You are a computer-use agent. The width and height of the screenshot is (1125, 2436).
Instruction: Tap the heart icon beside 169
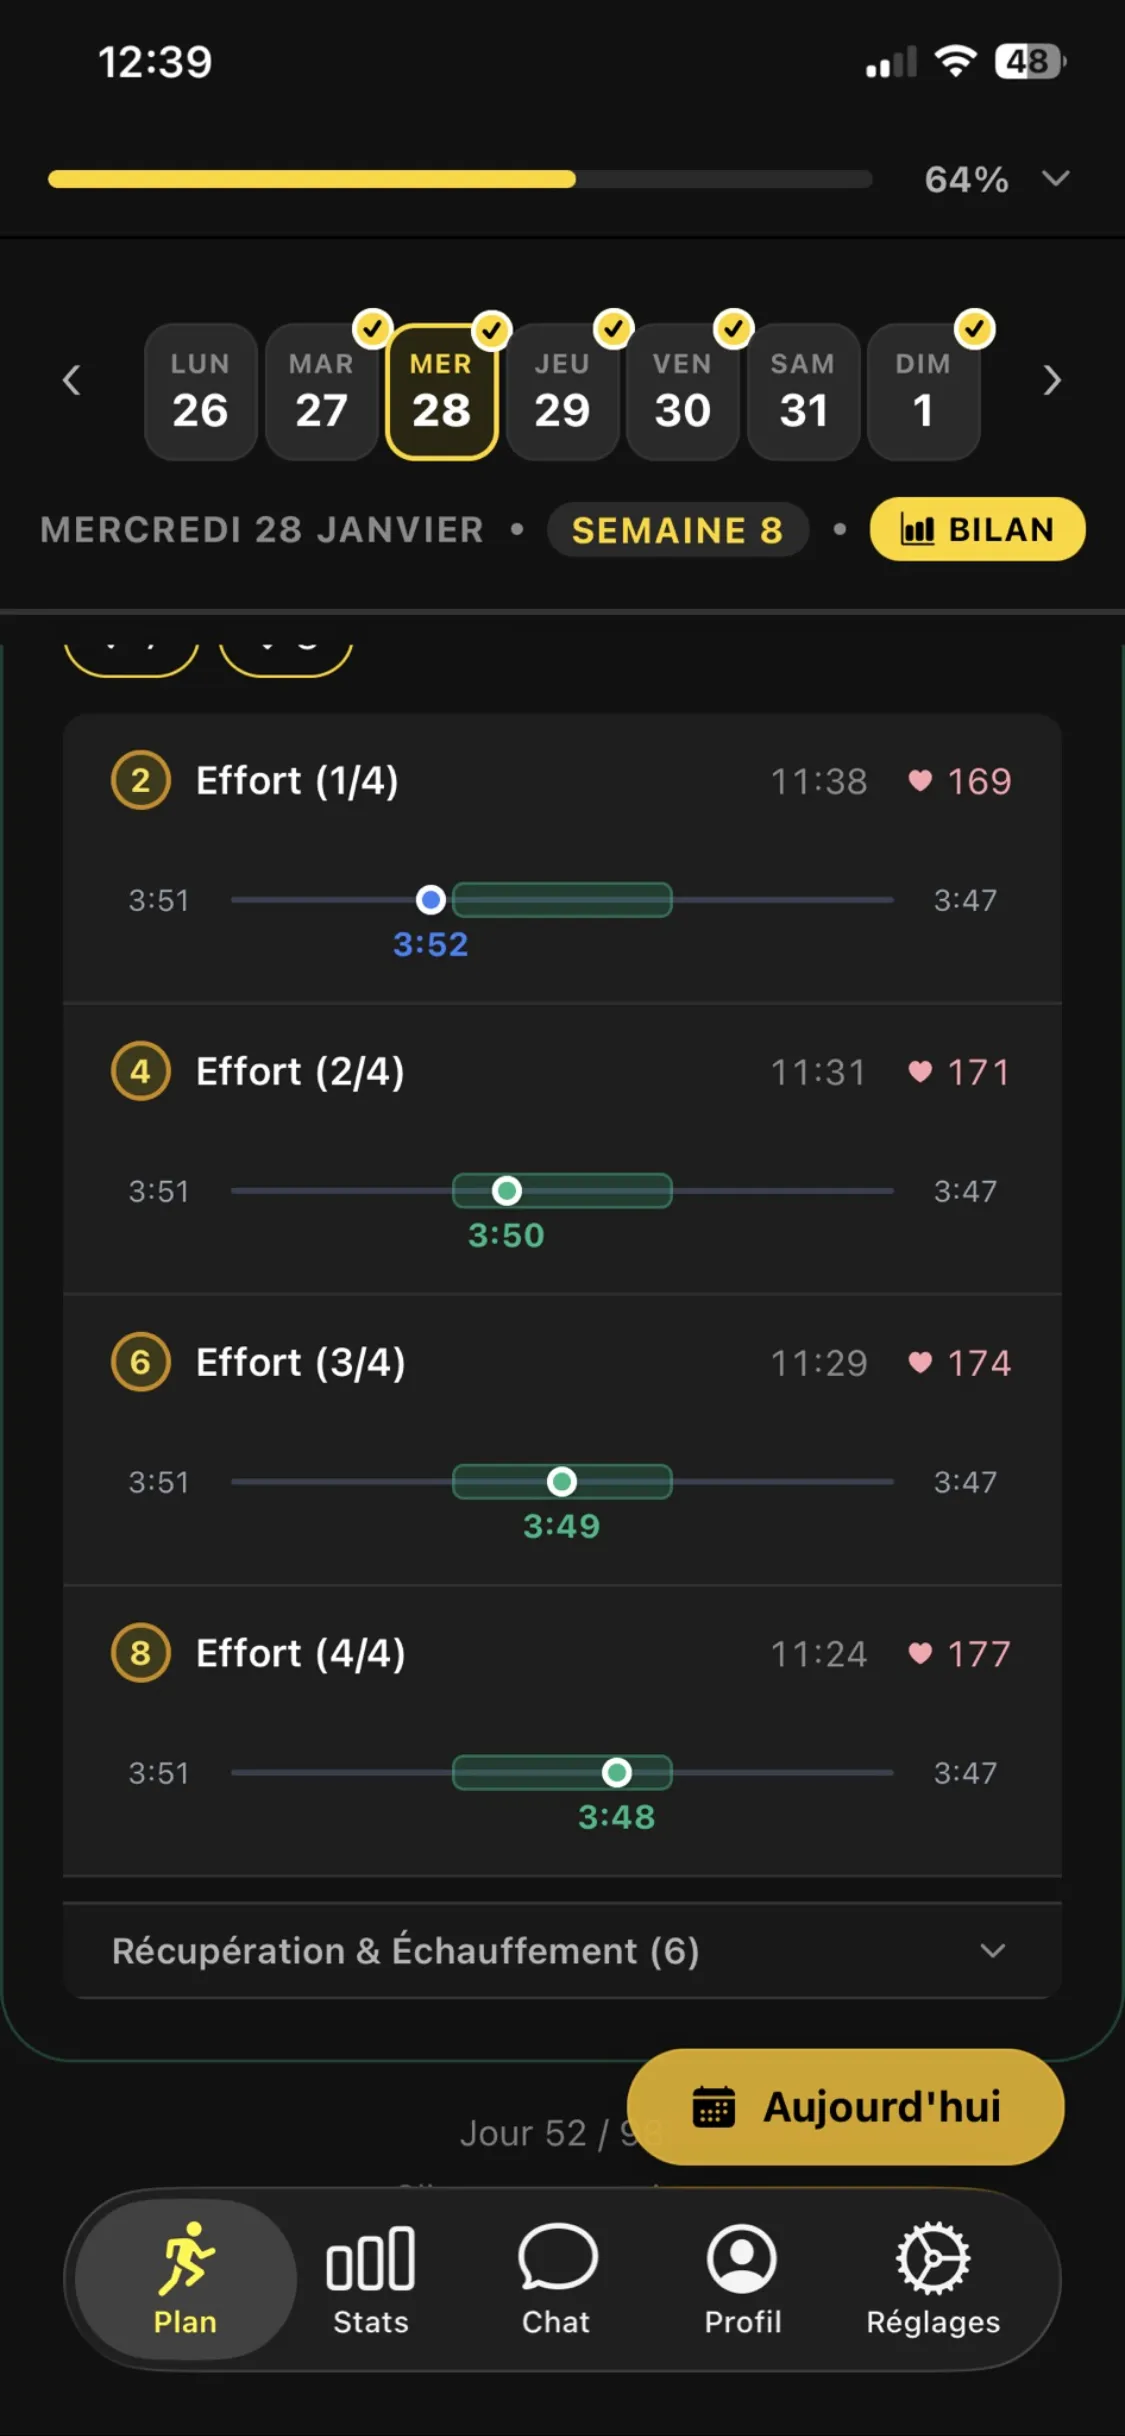[x=920, y=781]
